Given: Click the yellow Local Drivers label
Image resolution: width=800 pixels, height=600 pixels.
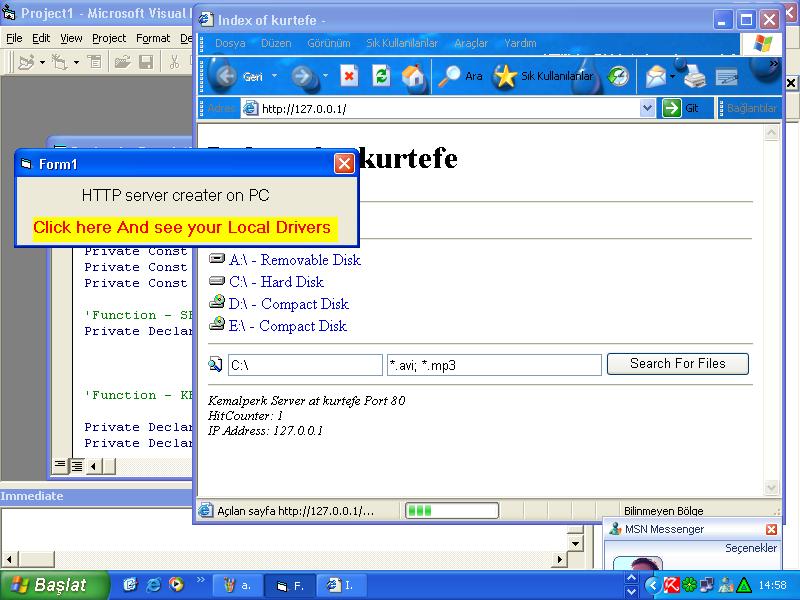Looking at the screenshot, I should point(182,228).
